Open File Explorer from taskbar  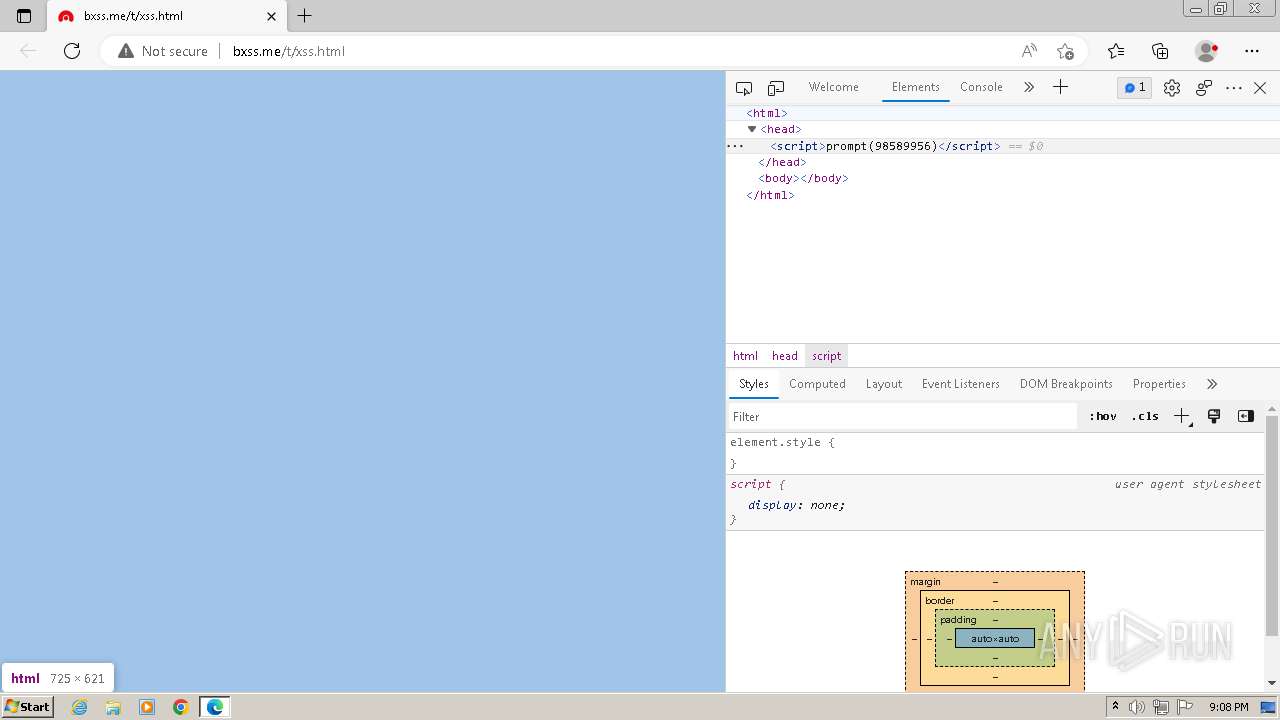[x=113, y=707]
